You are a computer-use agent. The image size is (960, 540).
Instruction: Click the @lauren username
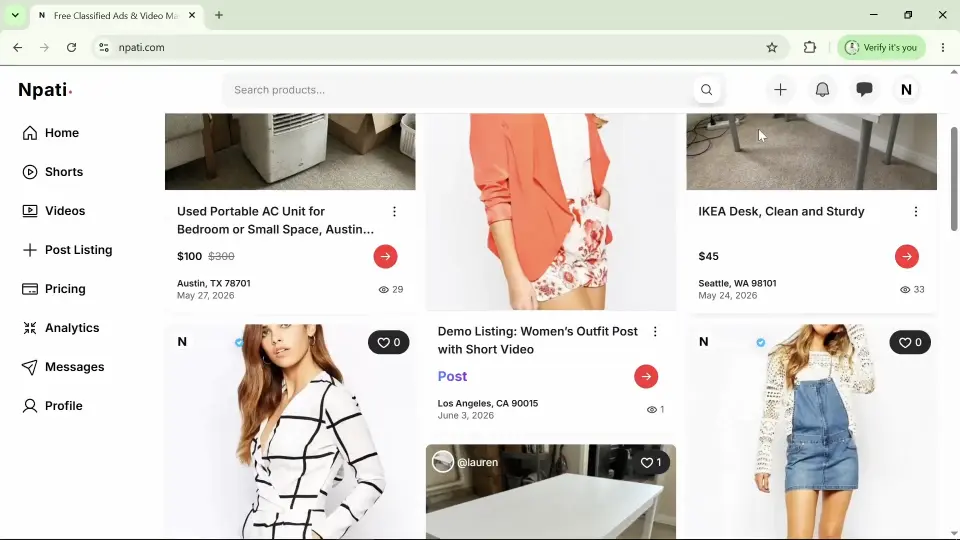[x=478, y=463]
